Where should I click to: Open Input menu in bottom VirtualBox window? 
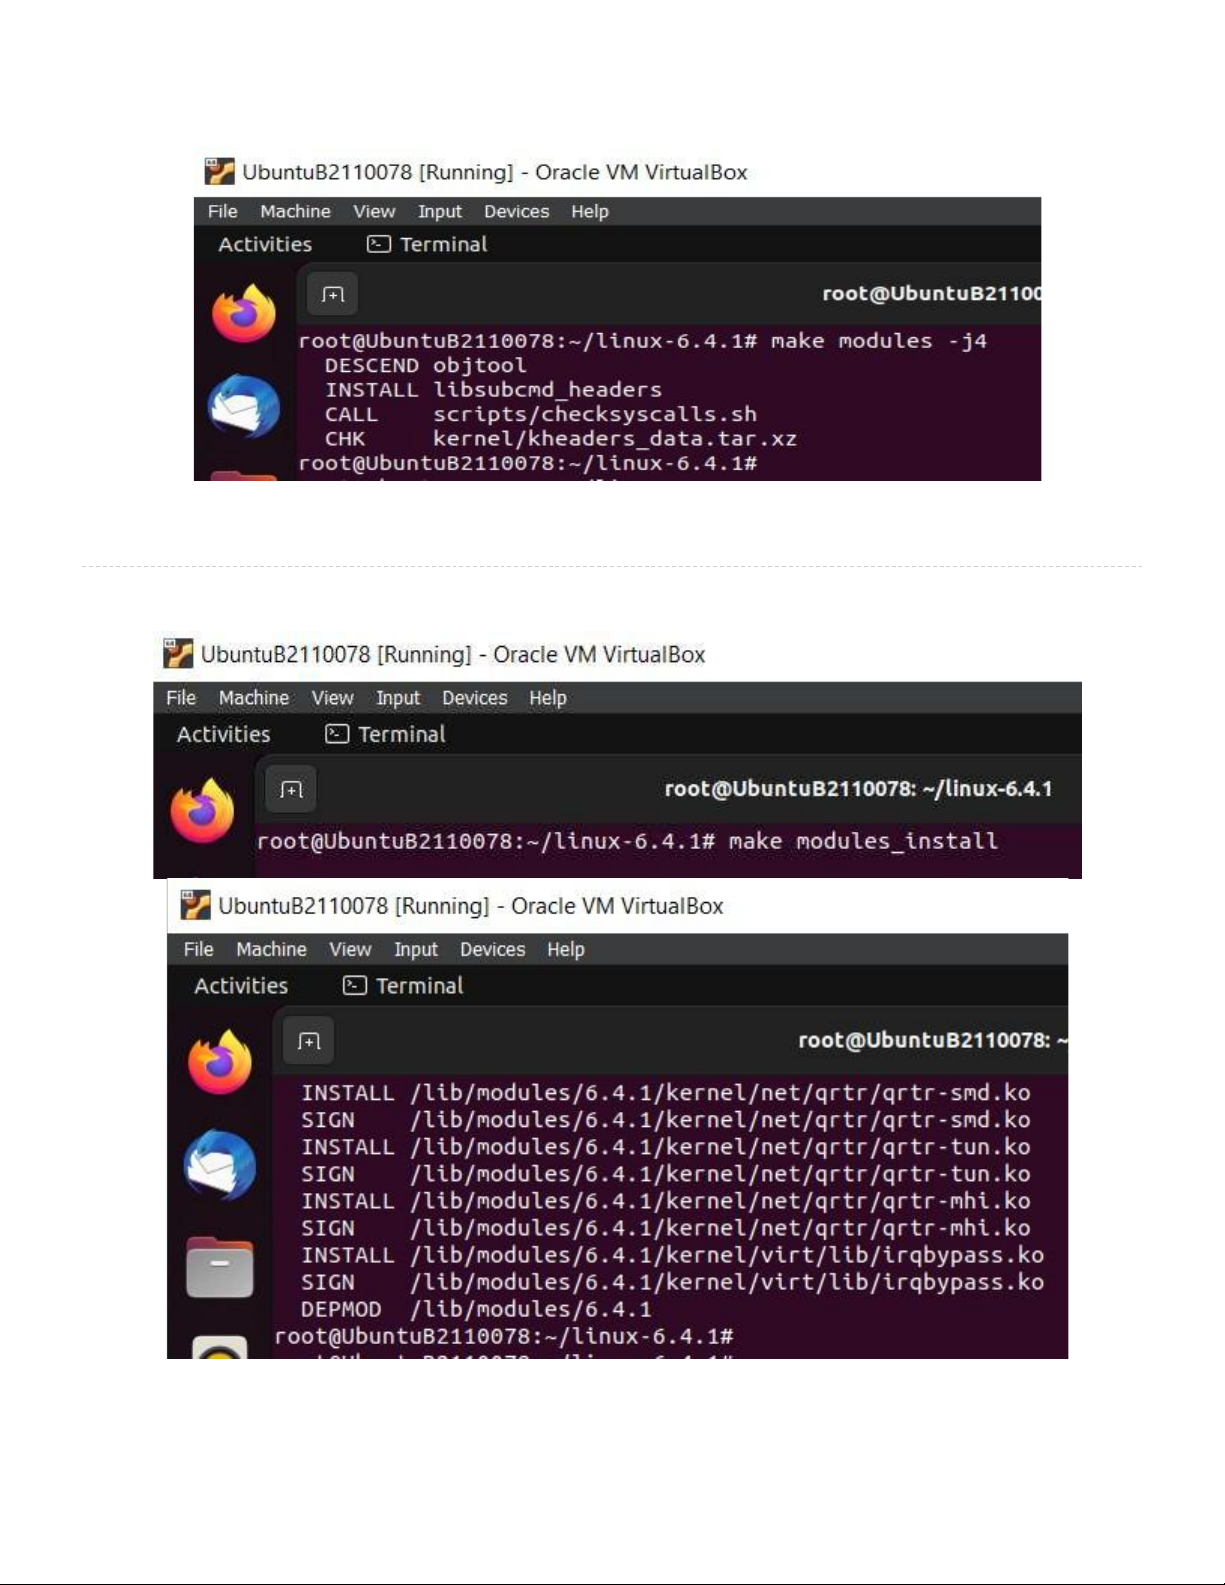[x=415, y=949]
